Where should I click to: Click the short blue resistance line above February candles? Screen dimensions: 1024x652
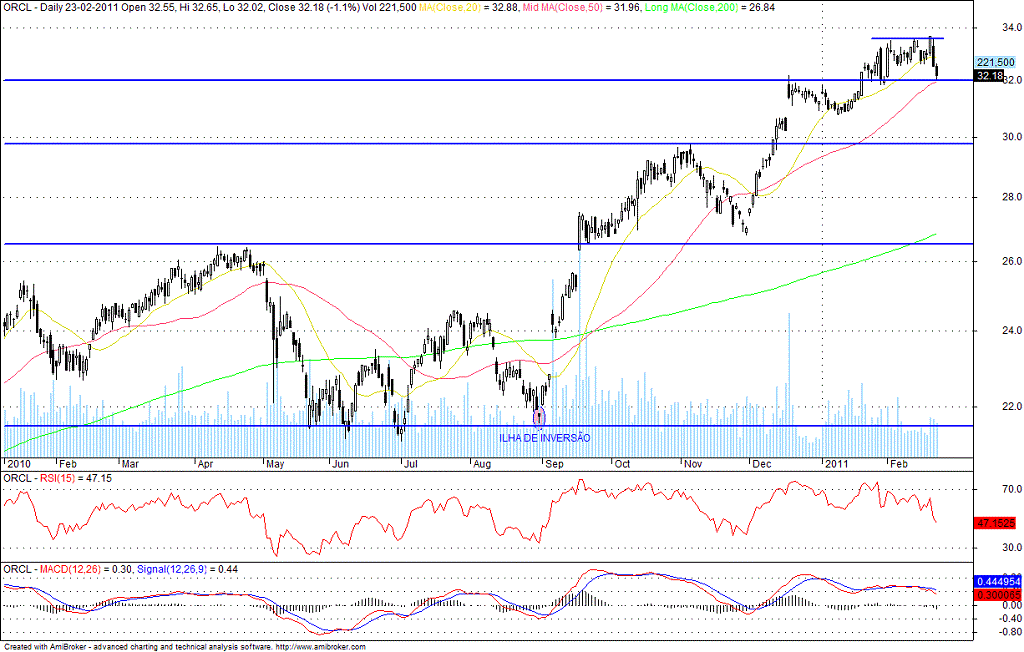pyautogui.click(x=907, y=38)
